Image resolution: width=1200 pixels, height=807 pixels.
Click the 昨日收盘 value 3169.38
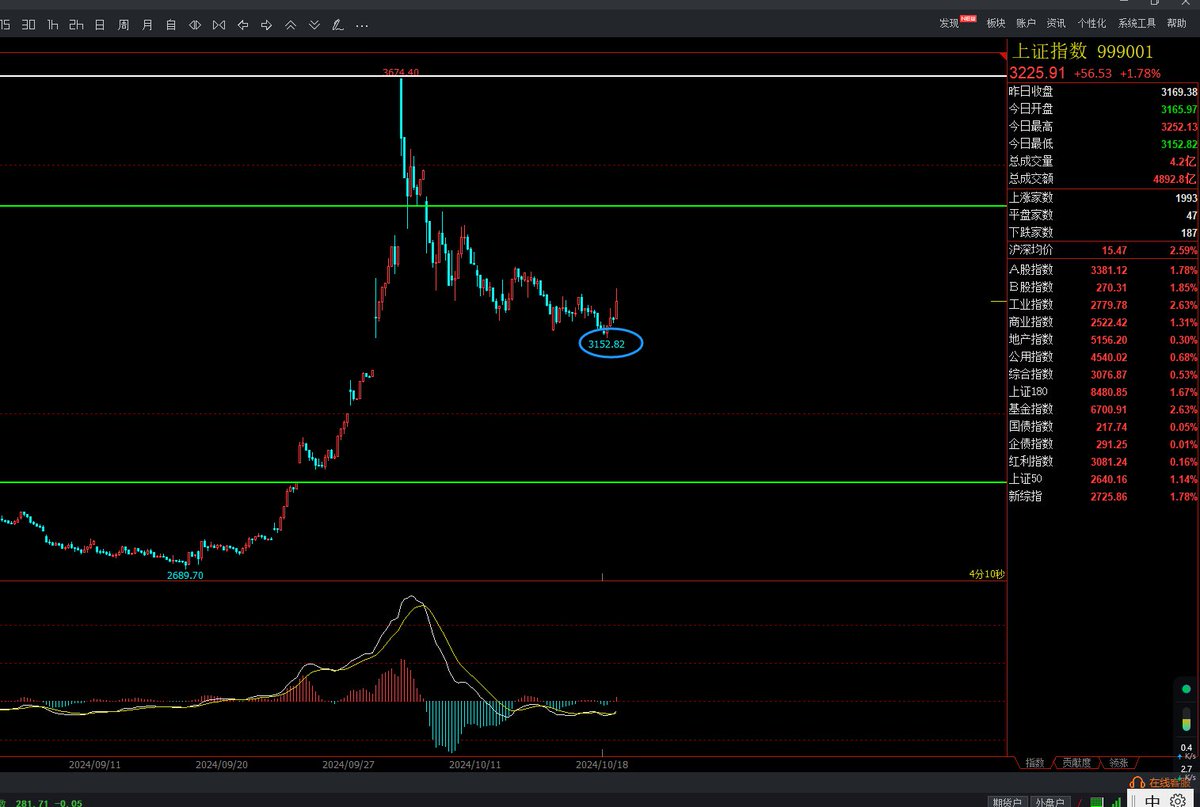(1178, 91)
